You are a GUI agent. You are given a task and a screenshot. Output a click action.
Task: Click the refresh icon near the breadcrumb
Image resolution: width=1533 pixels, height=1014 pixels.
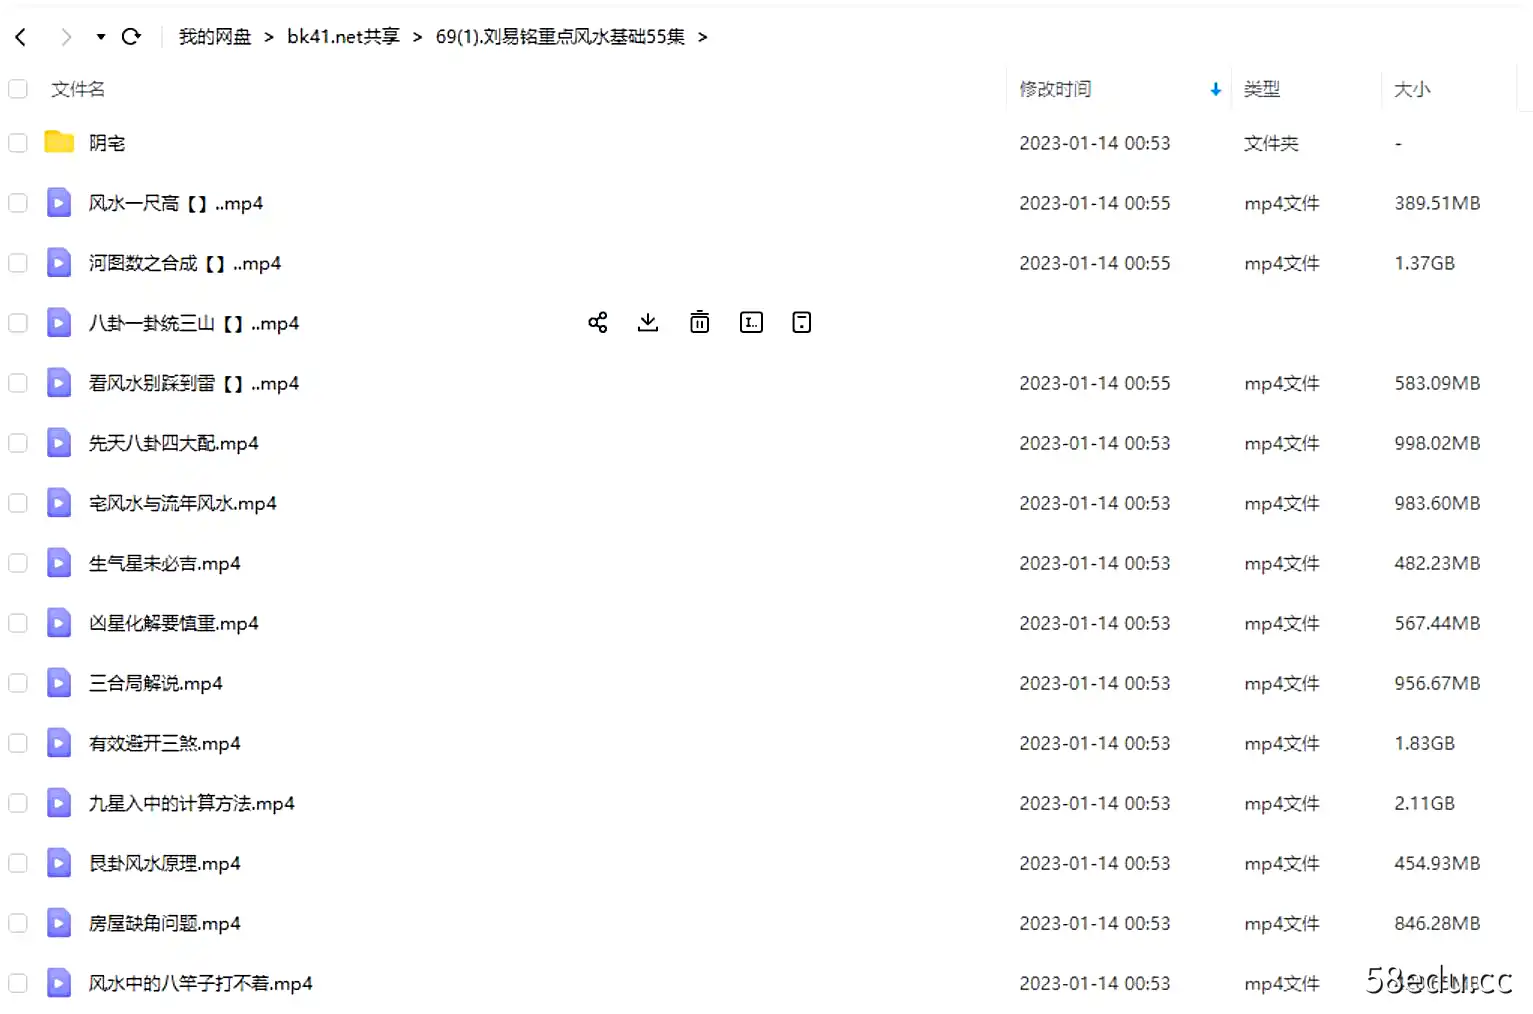tap(131, 36)
